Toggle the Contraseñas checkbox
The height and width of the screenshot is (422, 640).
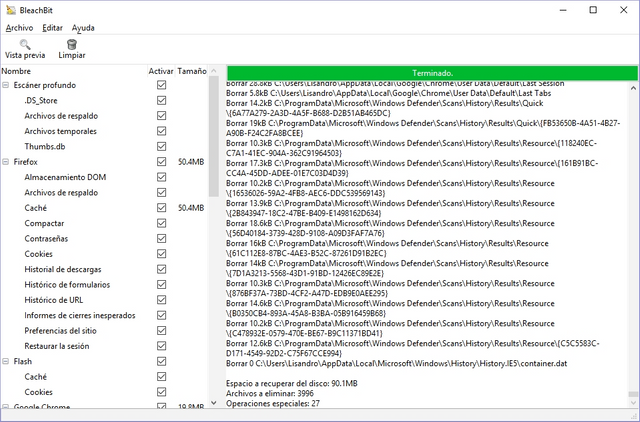162,238
